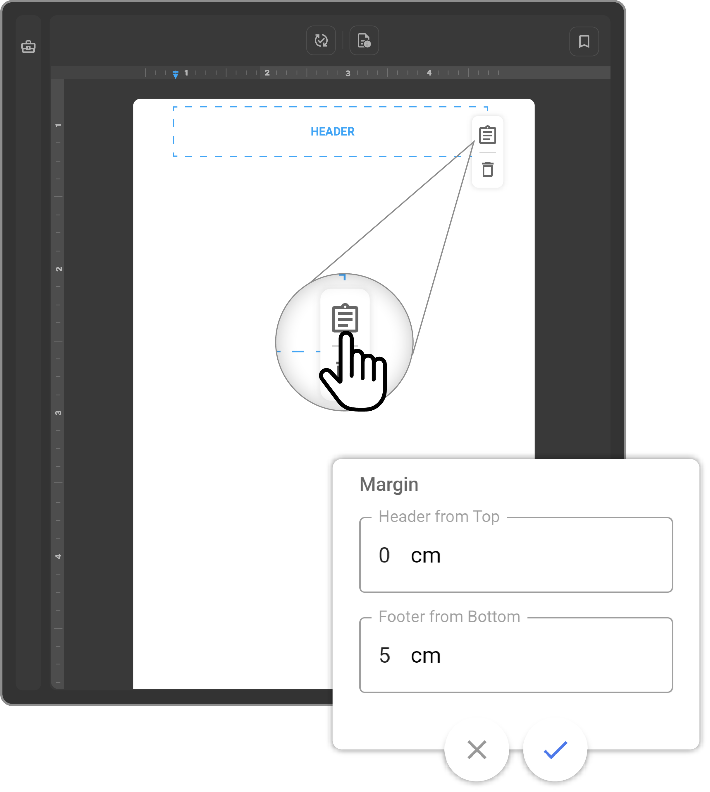Click the Header from Top input field
Image resolution: width=710 pixels, height=792 pixels.
tap(515, 555)
